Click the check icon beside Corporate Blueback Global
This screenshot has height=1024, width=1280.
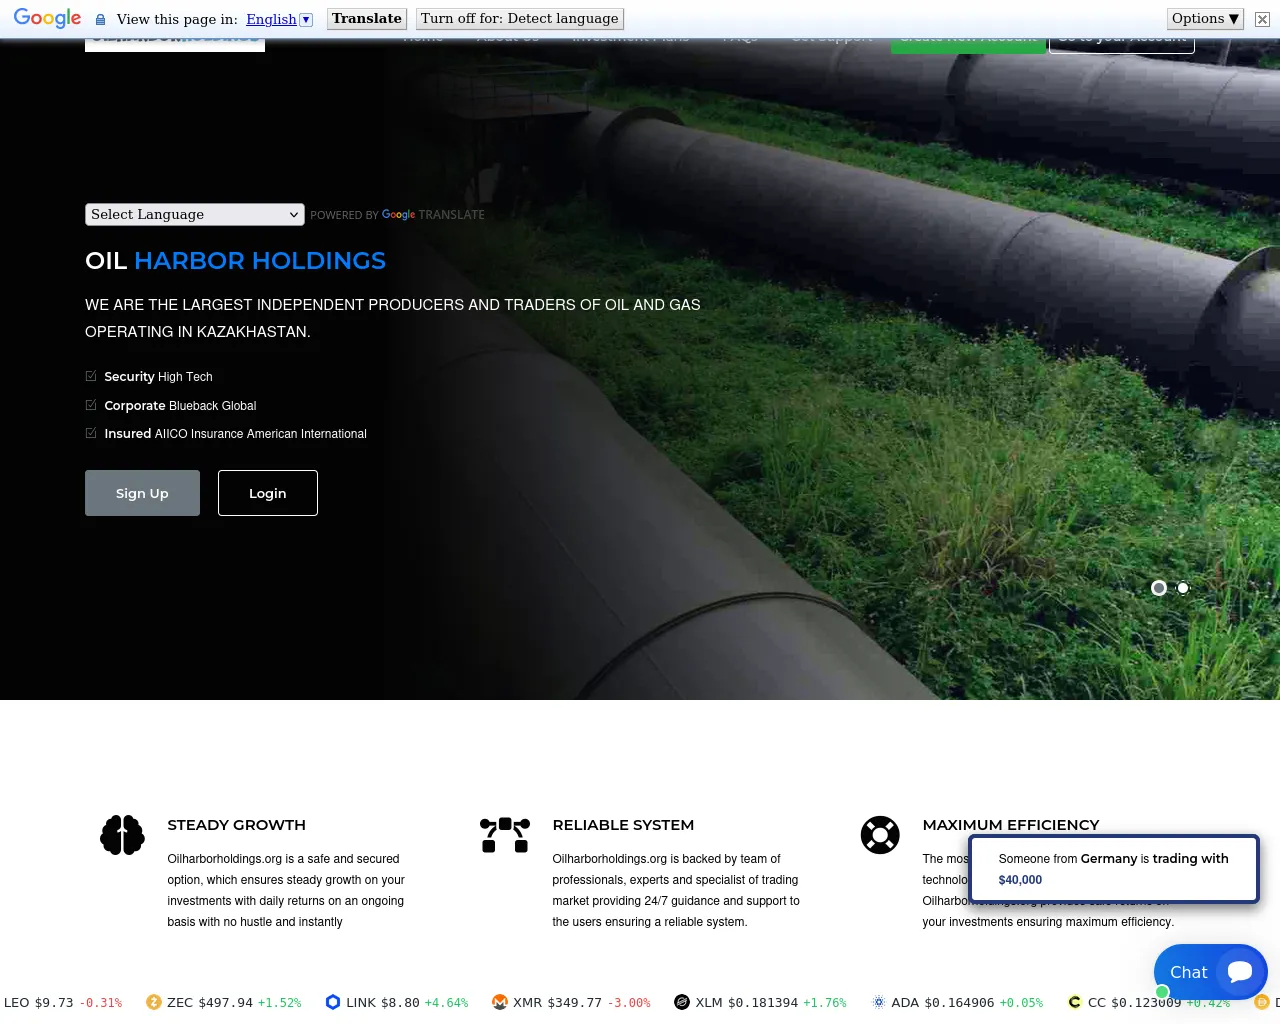point(91,405)
